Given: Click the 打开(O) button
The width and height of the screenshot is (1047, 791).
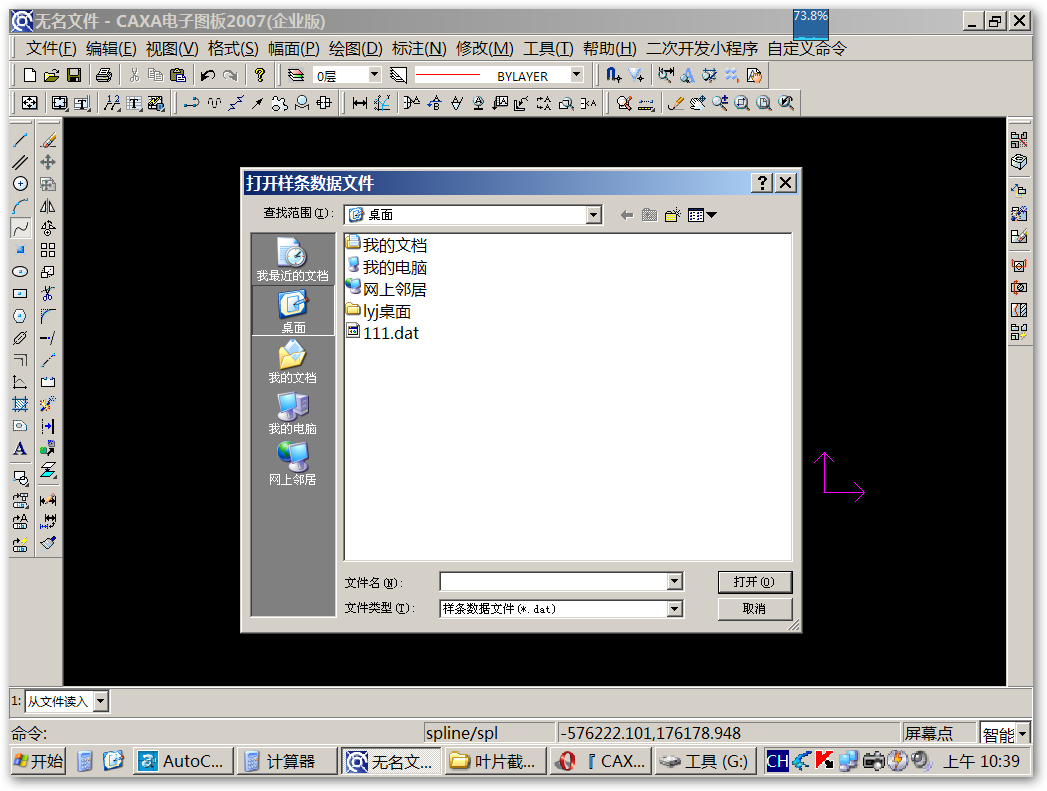Looking at the screenshot, I should pyautogui.click(x=755, y=582).
